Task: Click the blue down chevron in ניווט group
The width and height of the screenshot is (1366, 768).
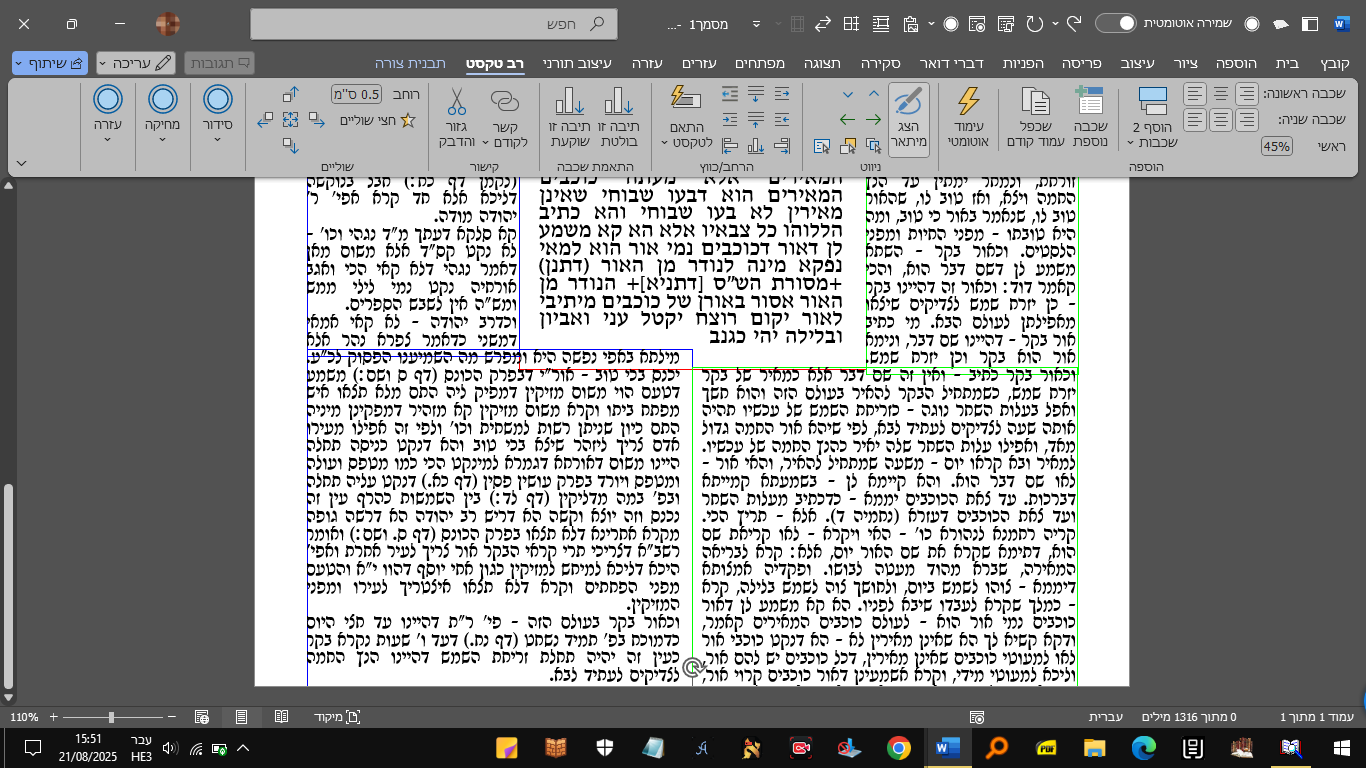Action: (x=847, y=94)
